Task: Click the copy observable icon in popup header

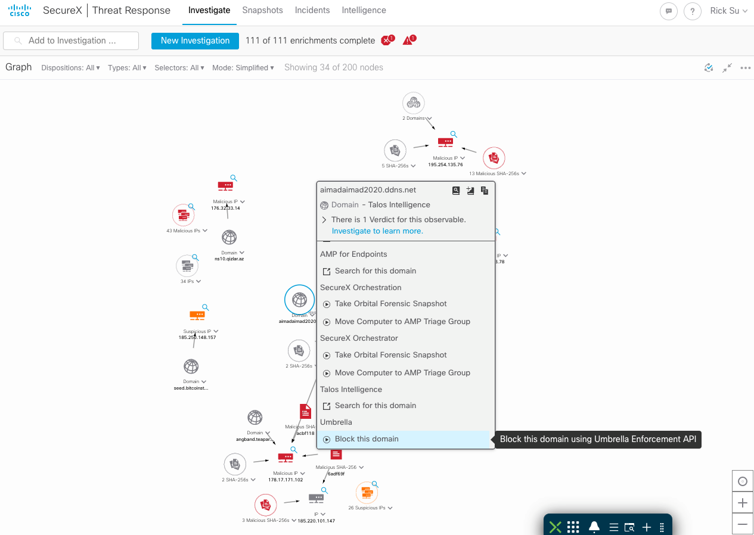Action: pos(485,190)
